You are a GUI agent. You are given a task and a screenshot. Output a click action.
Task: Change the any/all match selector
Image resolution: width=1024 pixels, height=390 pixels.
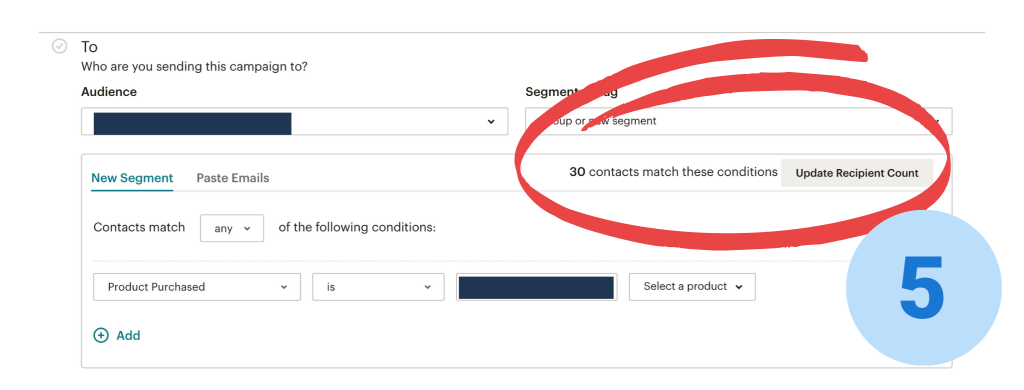click(232, 228)
